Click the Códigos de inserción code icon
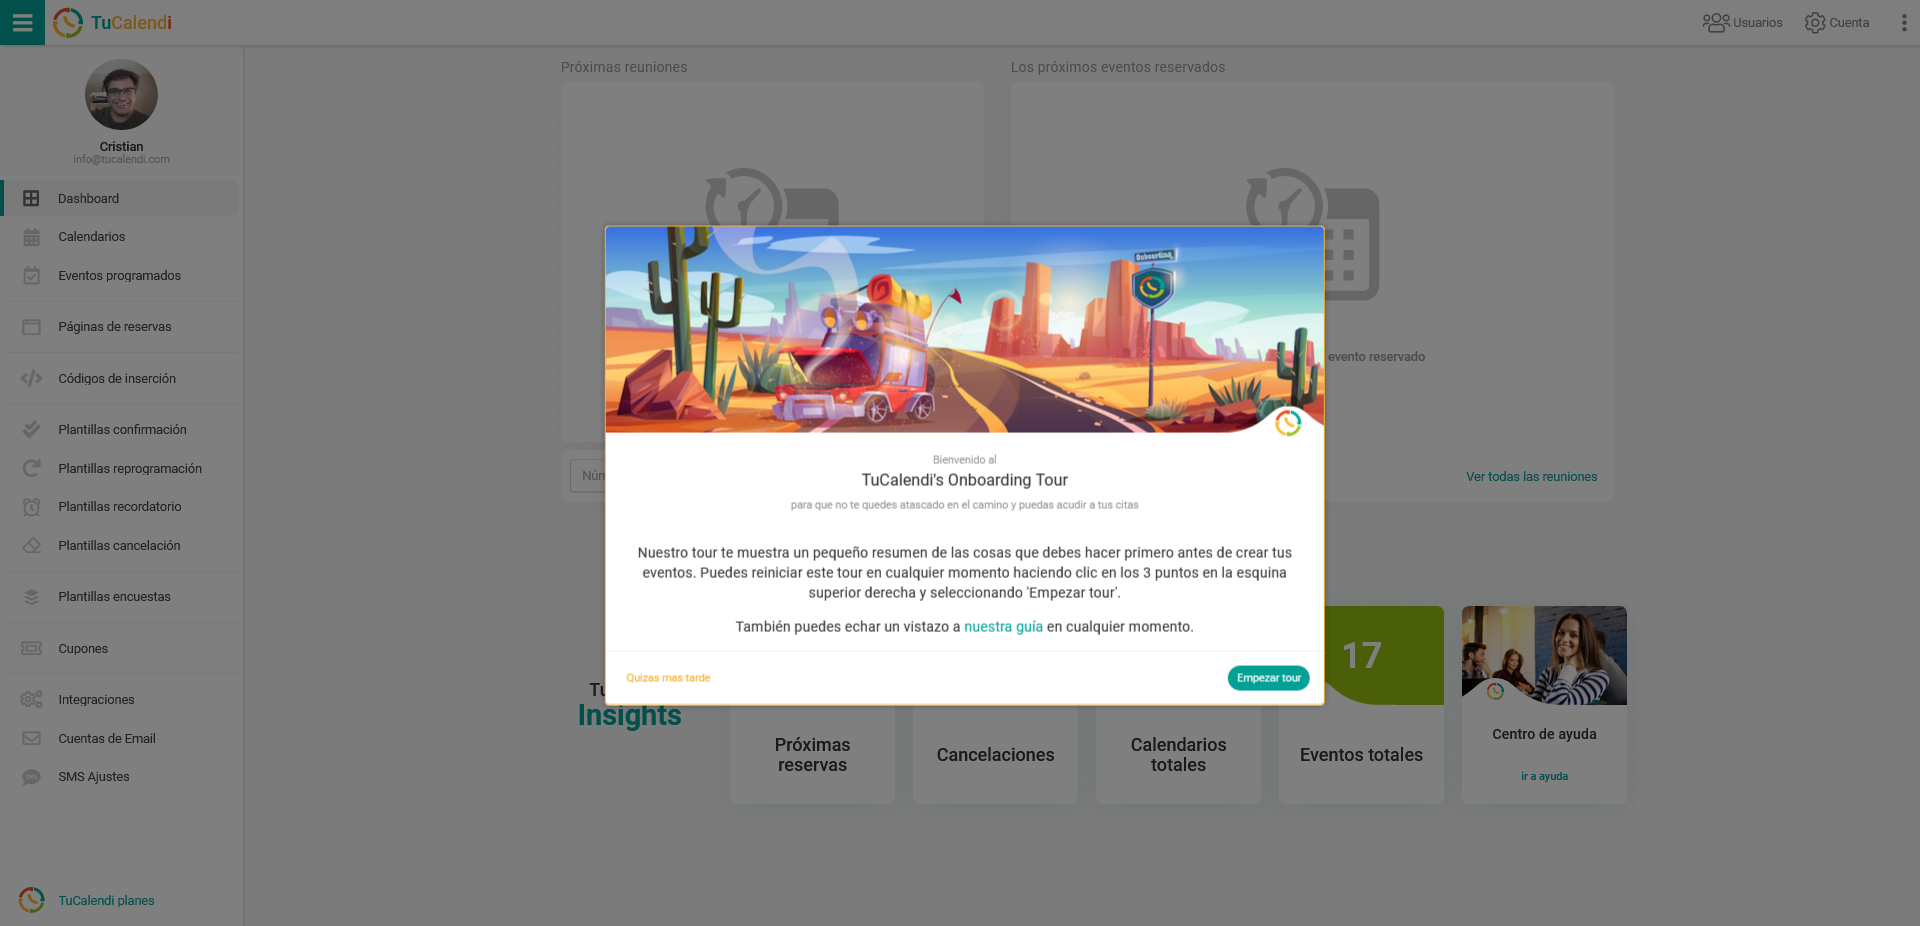 point(31,378)
